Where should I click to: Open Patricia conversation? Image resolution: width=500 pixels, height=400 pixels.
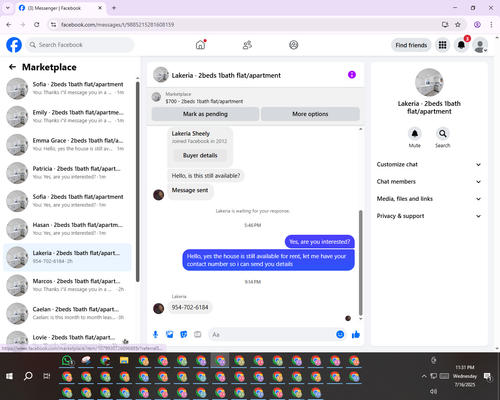pos(68,173)
